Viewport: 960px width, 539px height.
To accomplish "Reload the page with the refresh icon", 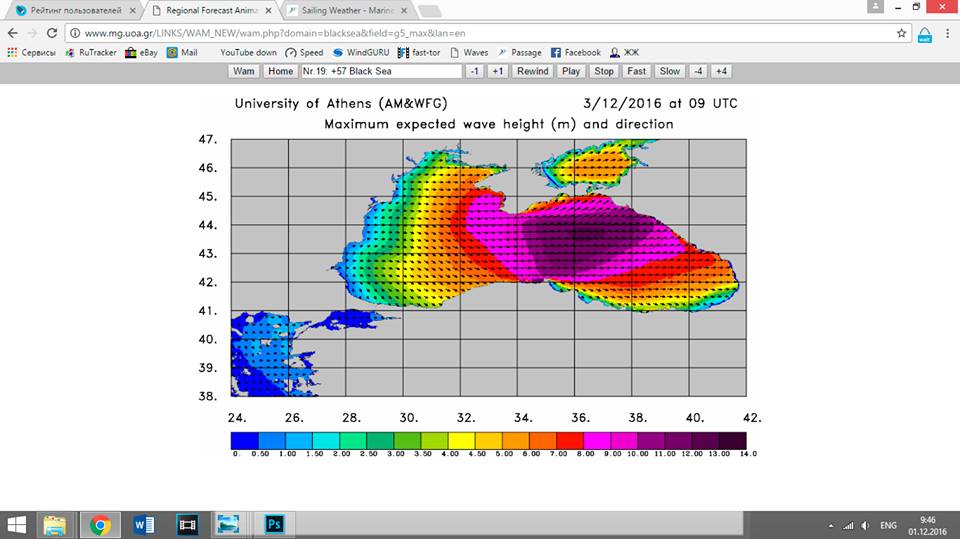I will (51, 33).
